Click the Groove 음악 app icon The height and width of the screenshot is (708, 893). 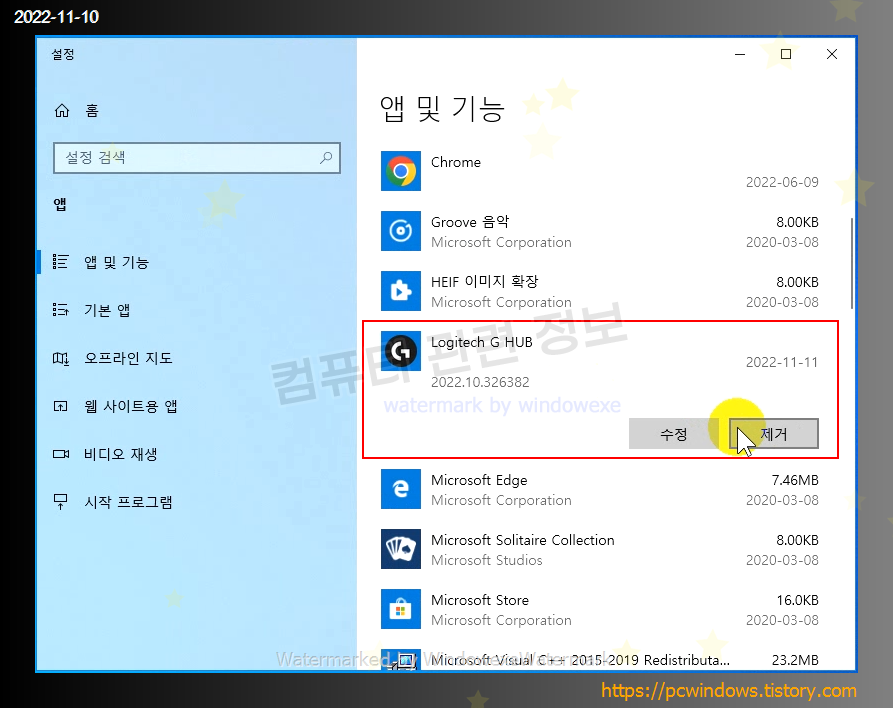401,231
